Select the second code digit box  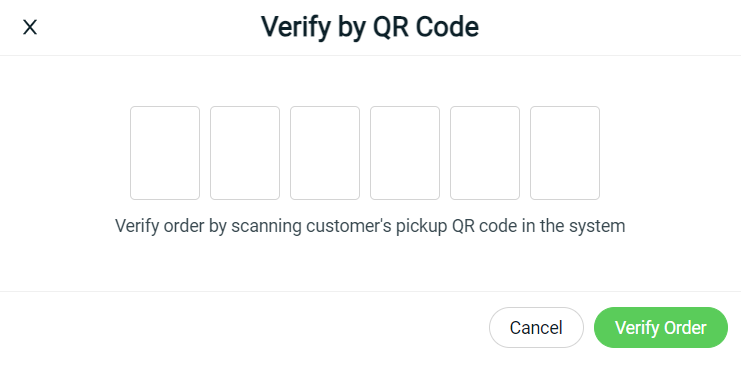245,153
